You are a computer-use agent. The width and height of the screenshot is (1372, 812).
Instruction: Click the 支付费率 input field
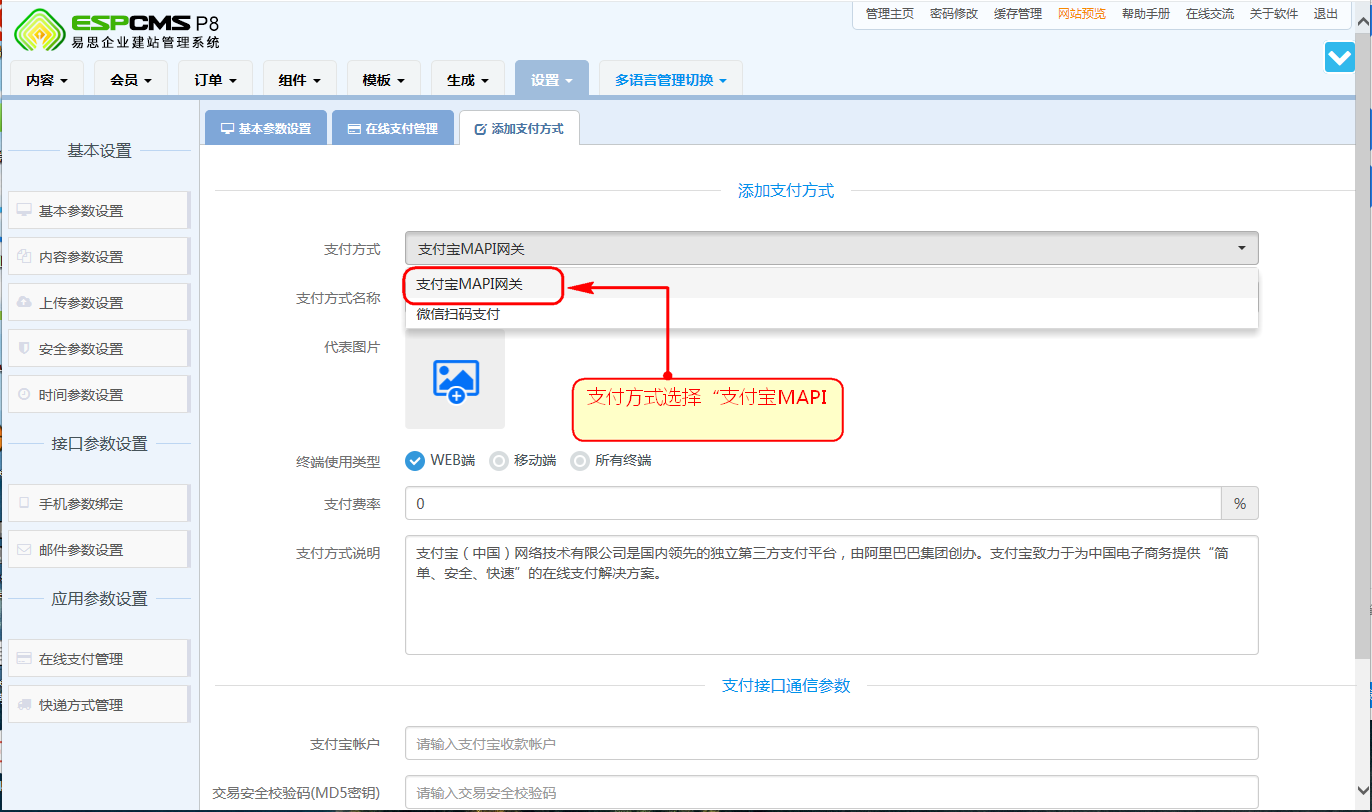pos(813,503)
